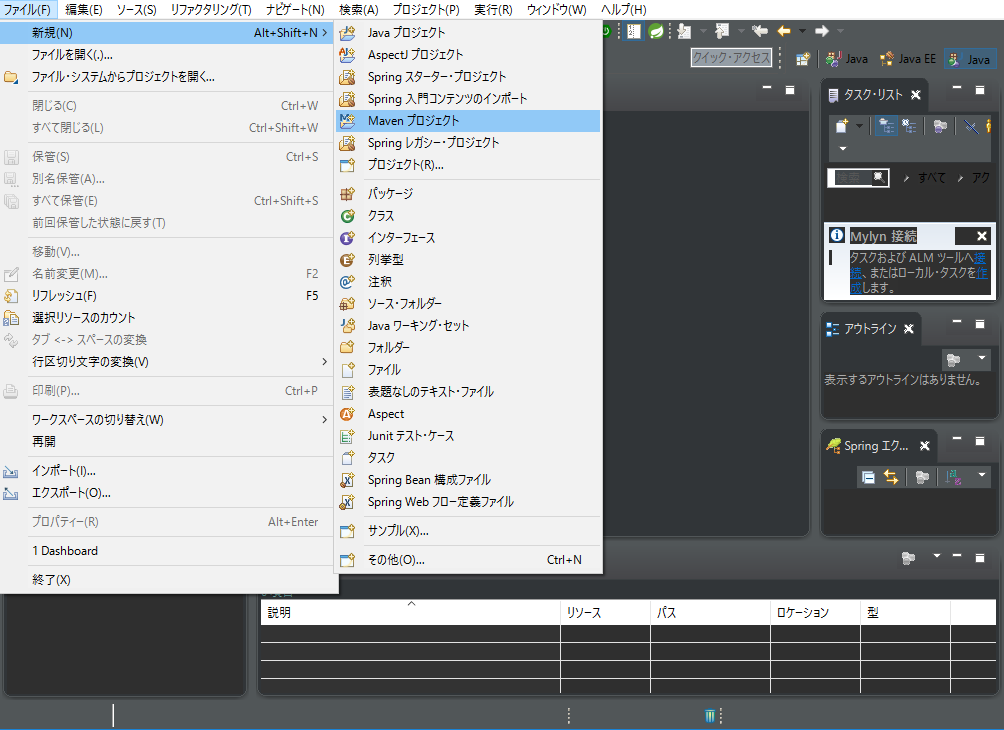Click the ロケーション column header
The image size is (1004, 730).
tap(815, 612)
